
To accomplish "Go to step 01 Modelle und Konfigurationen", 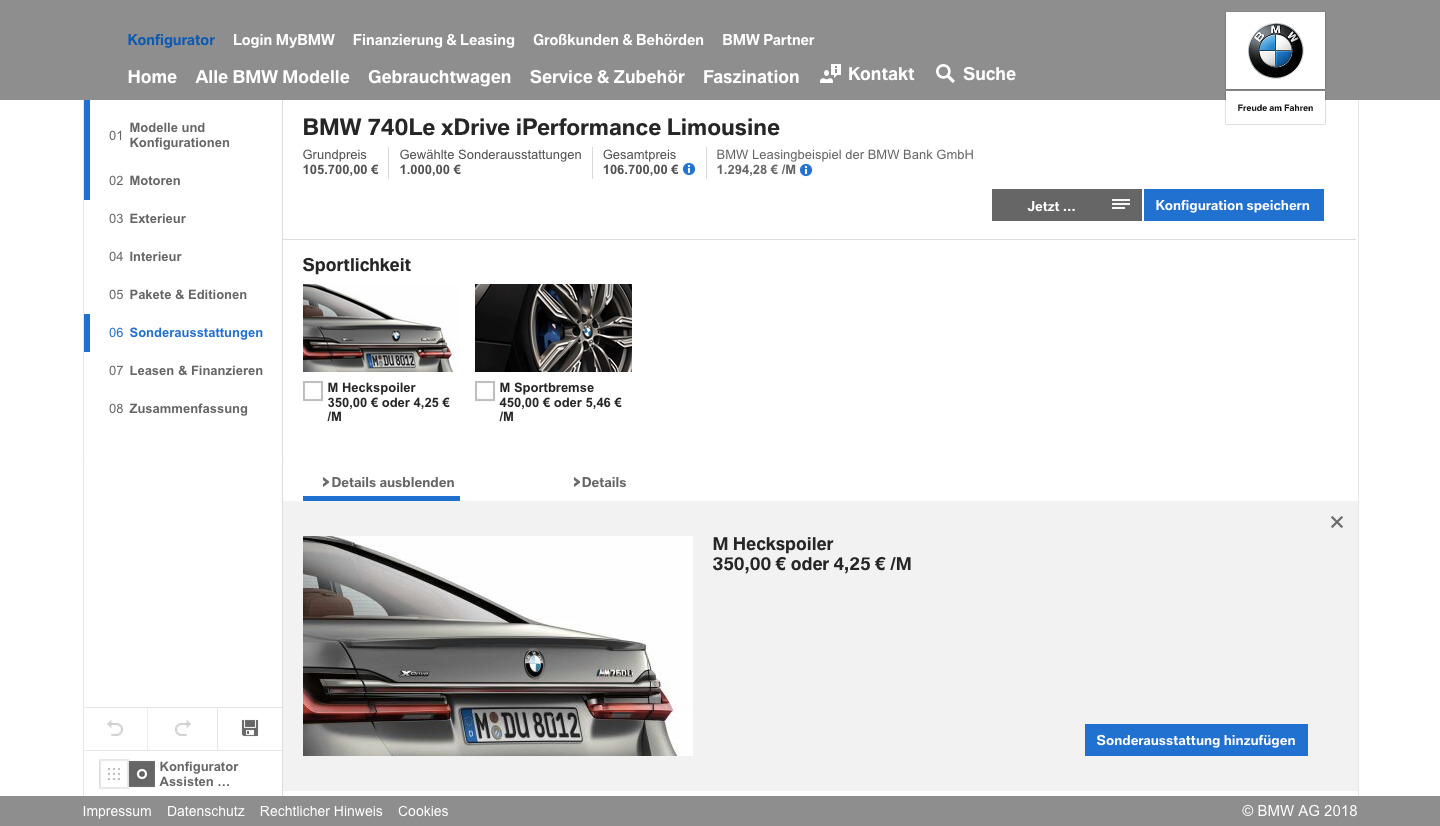I will [180, 135].
